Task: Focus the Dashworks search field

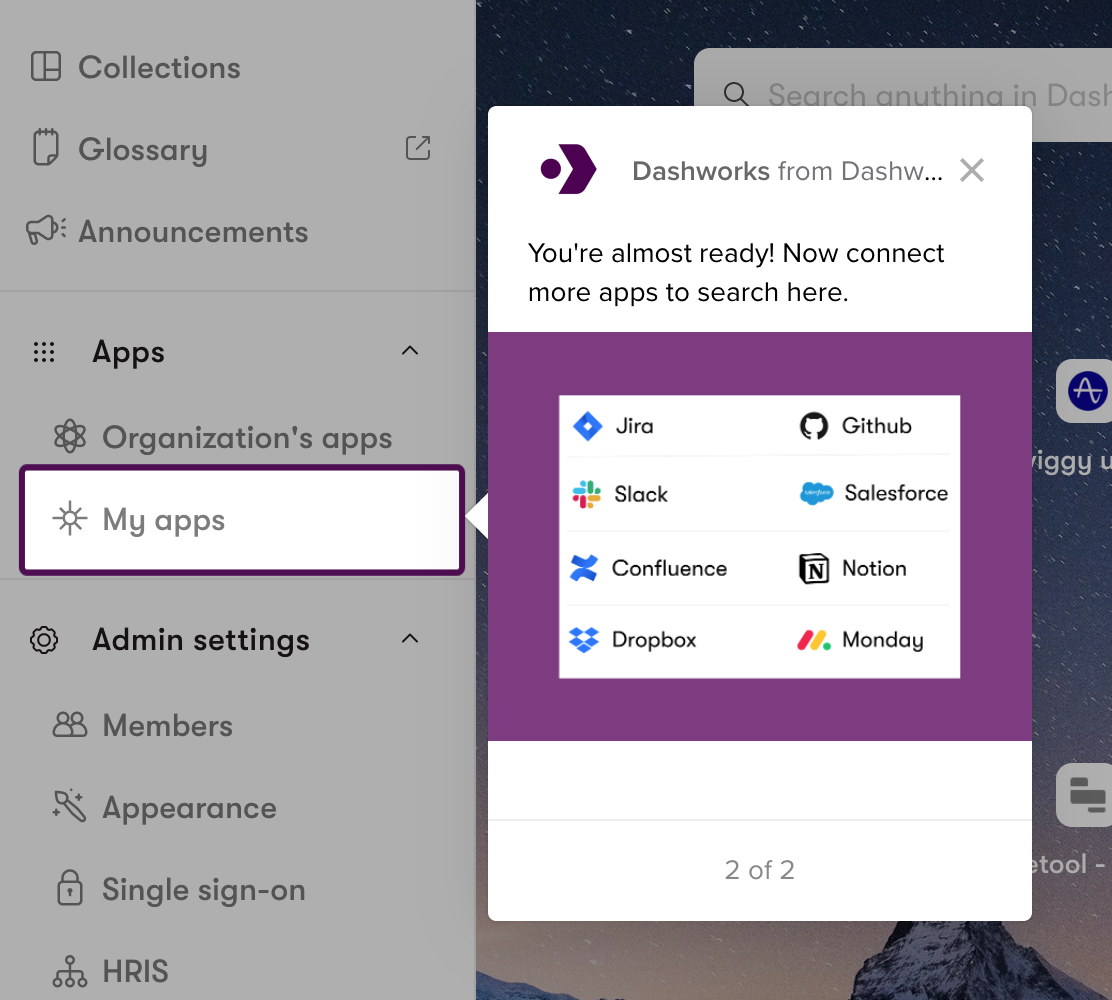Action: click(x=903, y=94)
